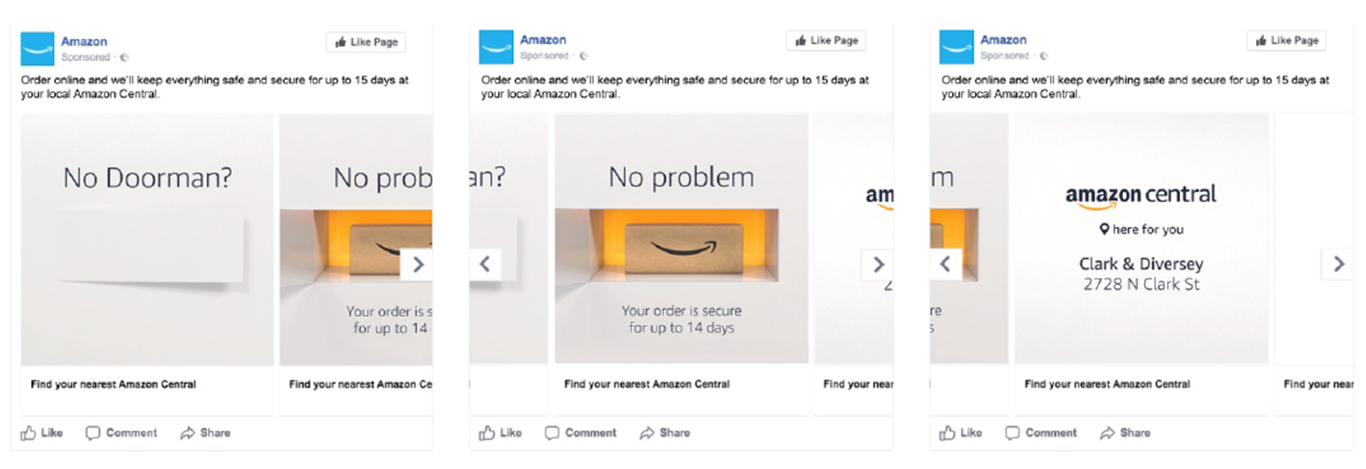Share the middle Amazon ad post
This screenshot has width=1366, height=469.
[x=665, y=433]
